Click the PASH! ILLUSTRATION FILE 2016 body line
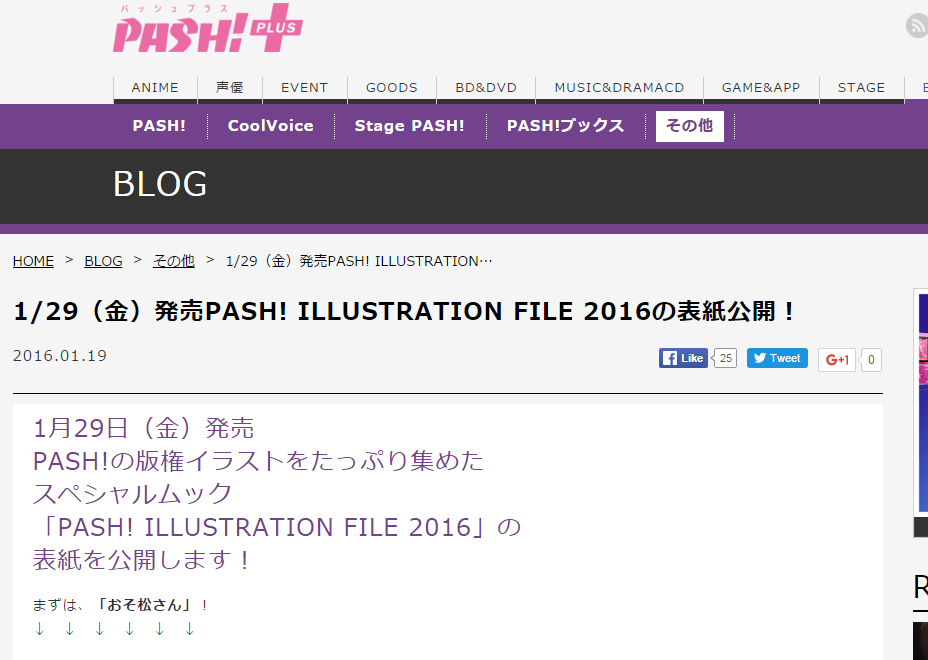This screenshot has width=928, height=660. click(x=277, y=527)
